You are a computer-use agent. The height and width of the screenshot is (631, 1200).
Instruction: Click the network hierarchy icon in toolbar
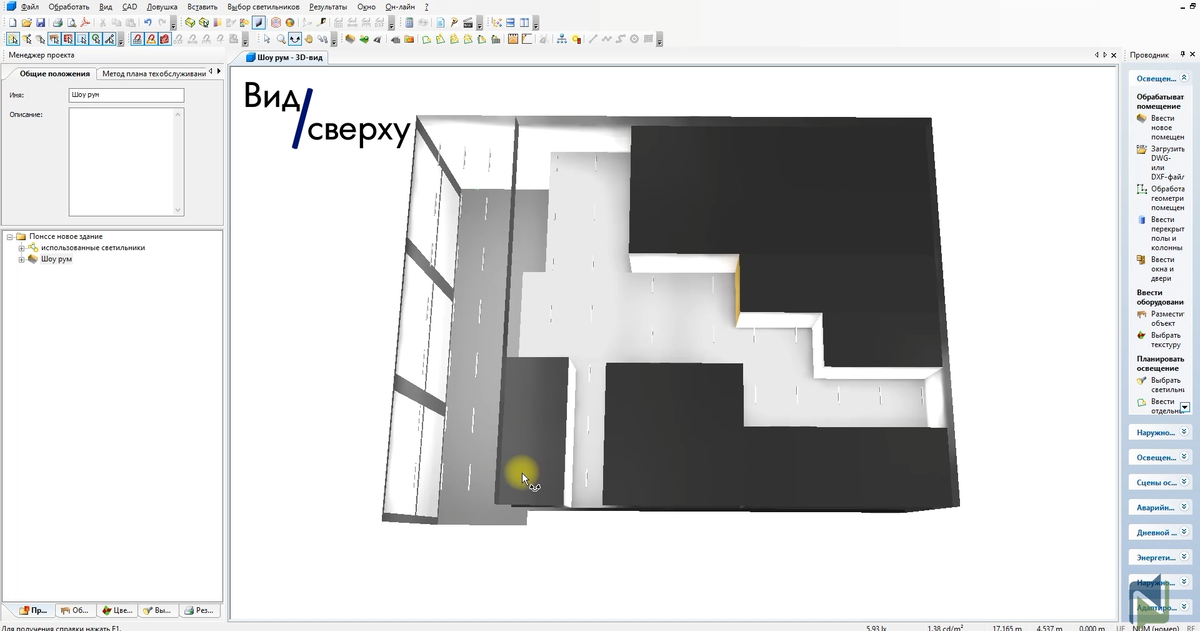[562, 39]
